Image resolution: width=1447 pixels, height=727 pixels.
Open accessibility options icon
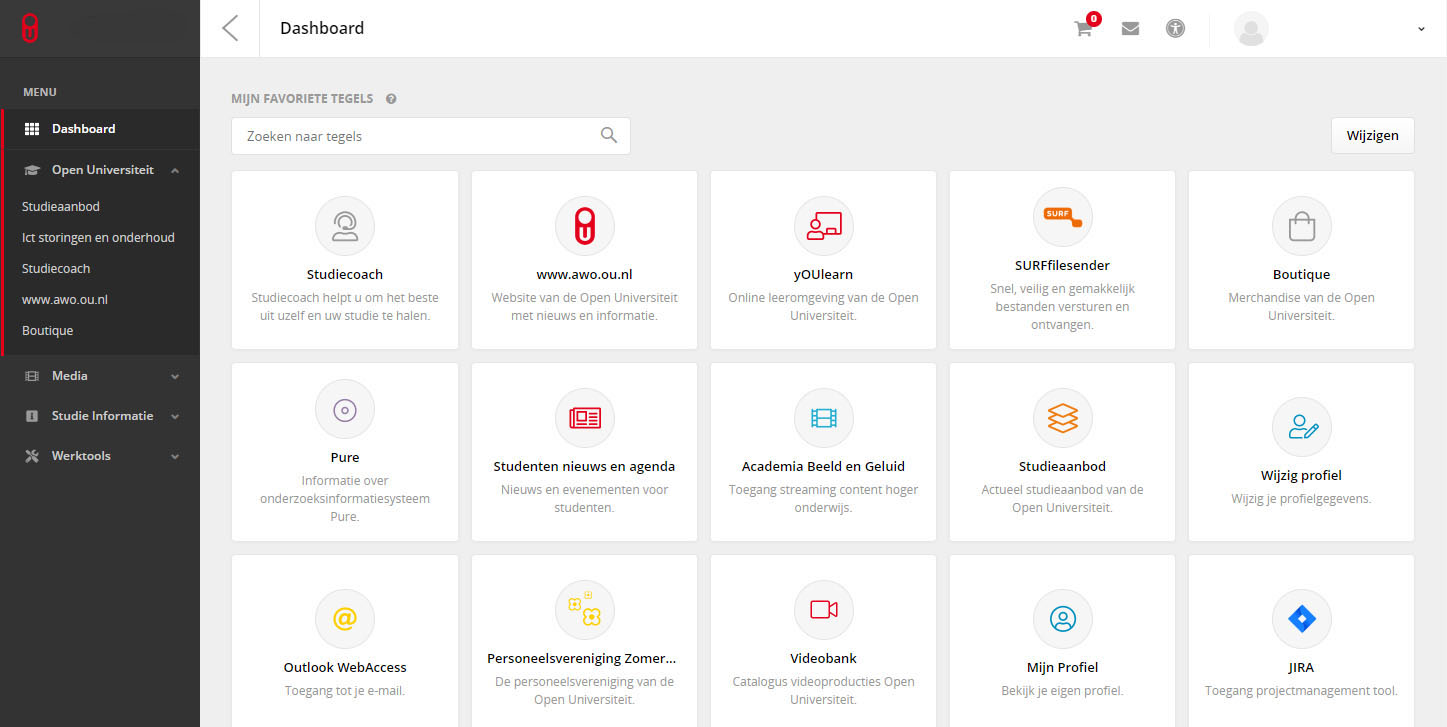(1175, 29)
